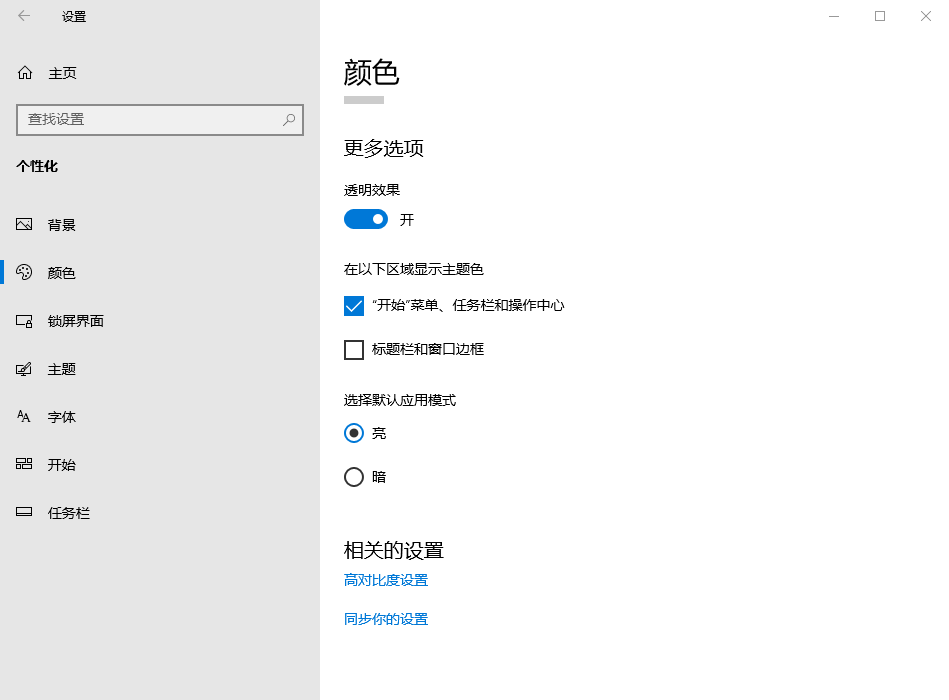Screen dimensions: 949x700
Task: Click the 锁屏界面 lock screen icon
Action: coord(23,320)
